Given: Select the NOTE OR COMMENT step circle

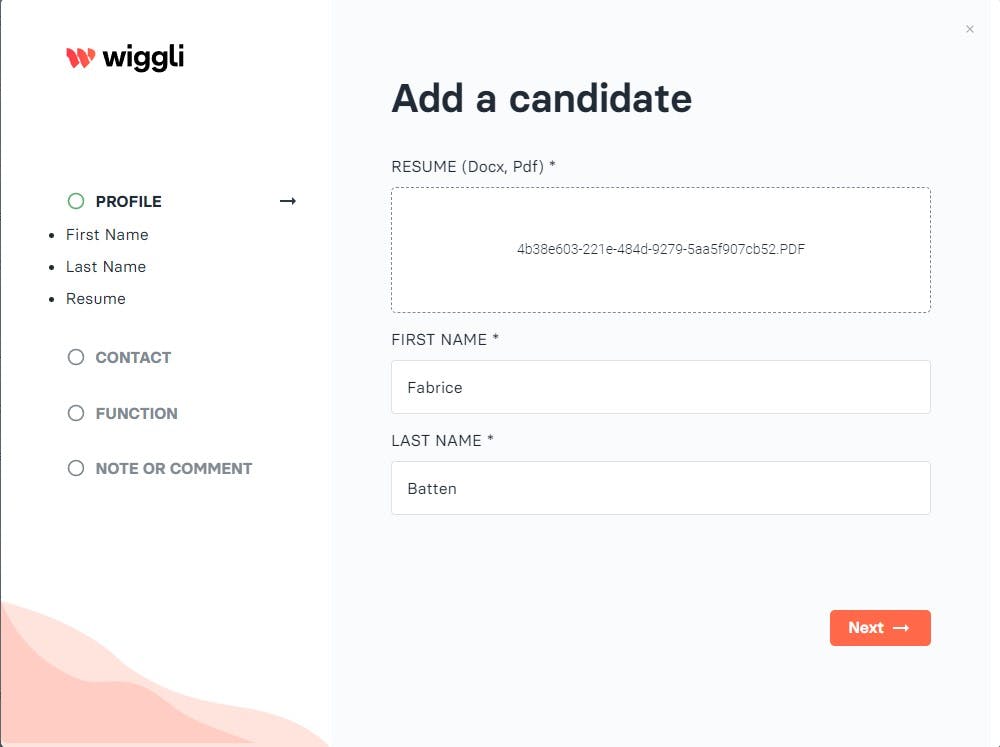Looking at the screenshot, I should coord(76,468).
